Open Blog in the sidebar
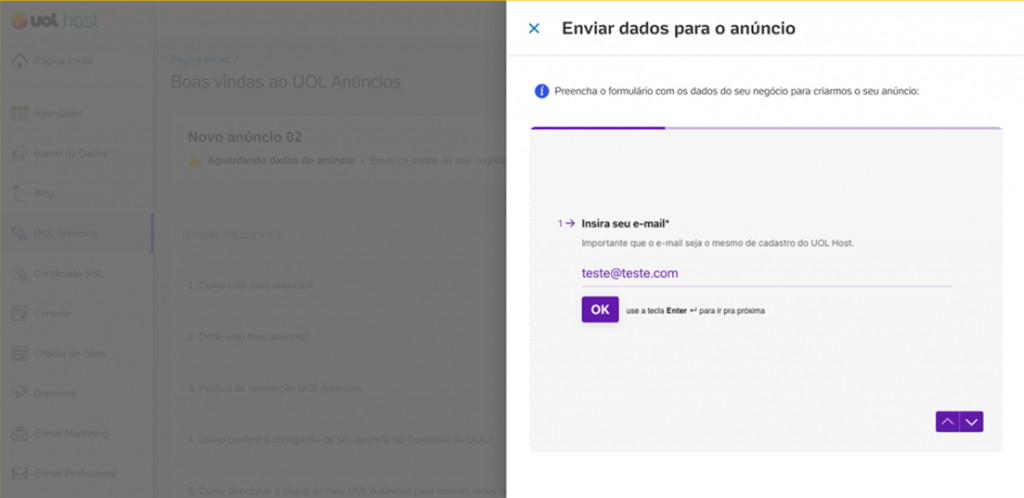This screenshot has height=498, width=1024. [44, 194]
